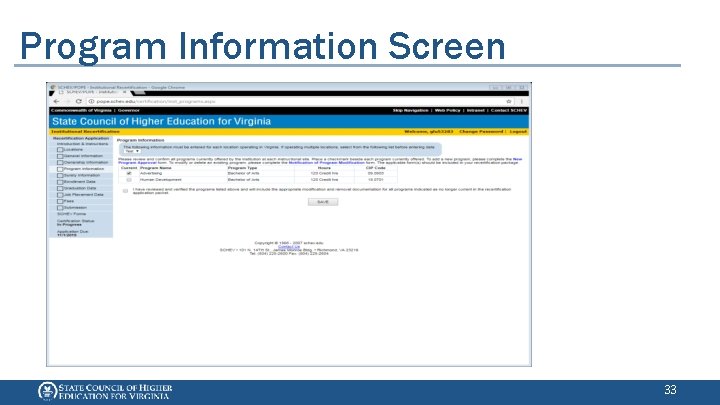The width and height of the screenshot is (720, 405).
Task: Click the SAVE button
Action: coord(323,202)
